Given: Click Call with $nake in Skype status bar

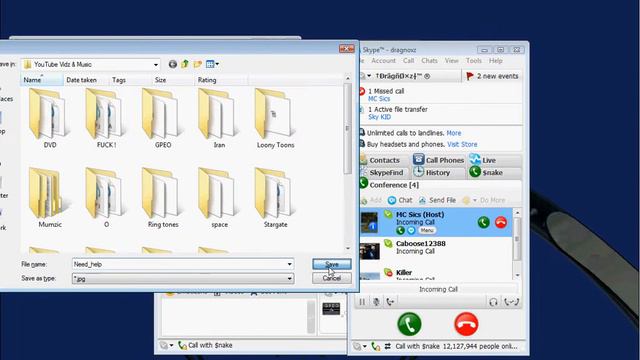Looking at the screenshot, I should click(x=417, y=347).
